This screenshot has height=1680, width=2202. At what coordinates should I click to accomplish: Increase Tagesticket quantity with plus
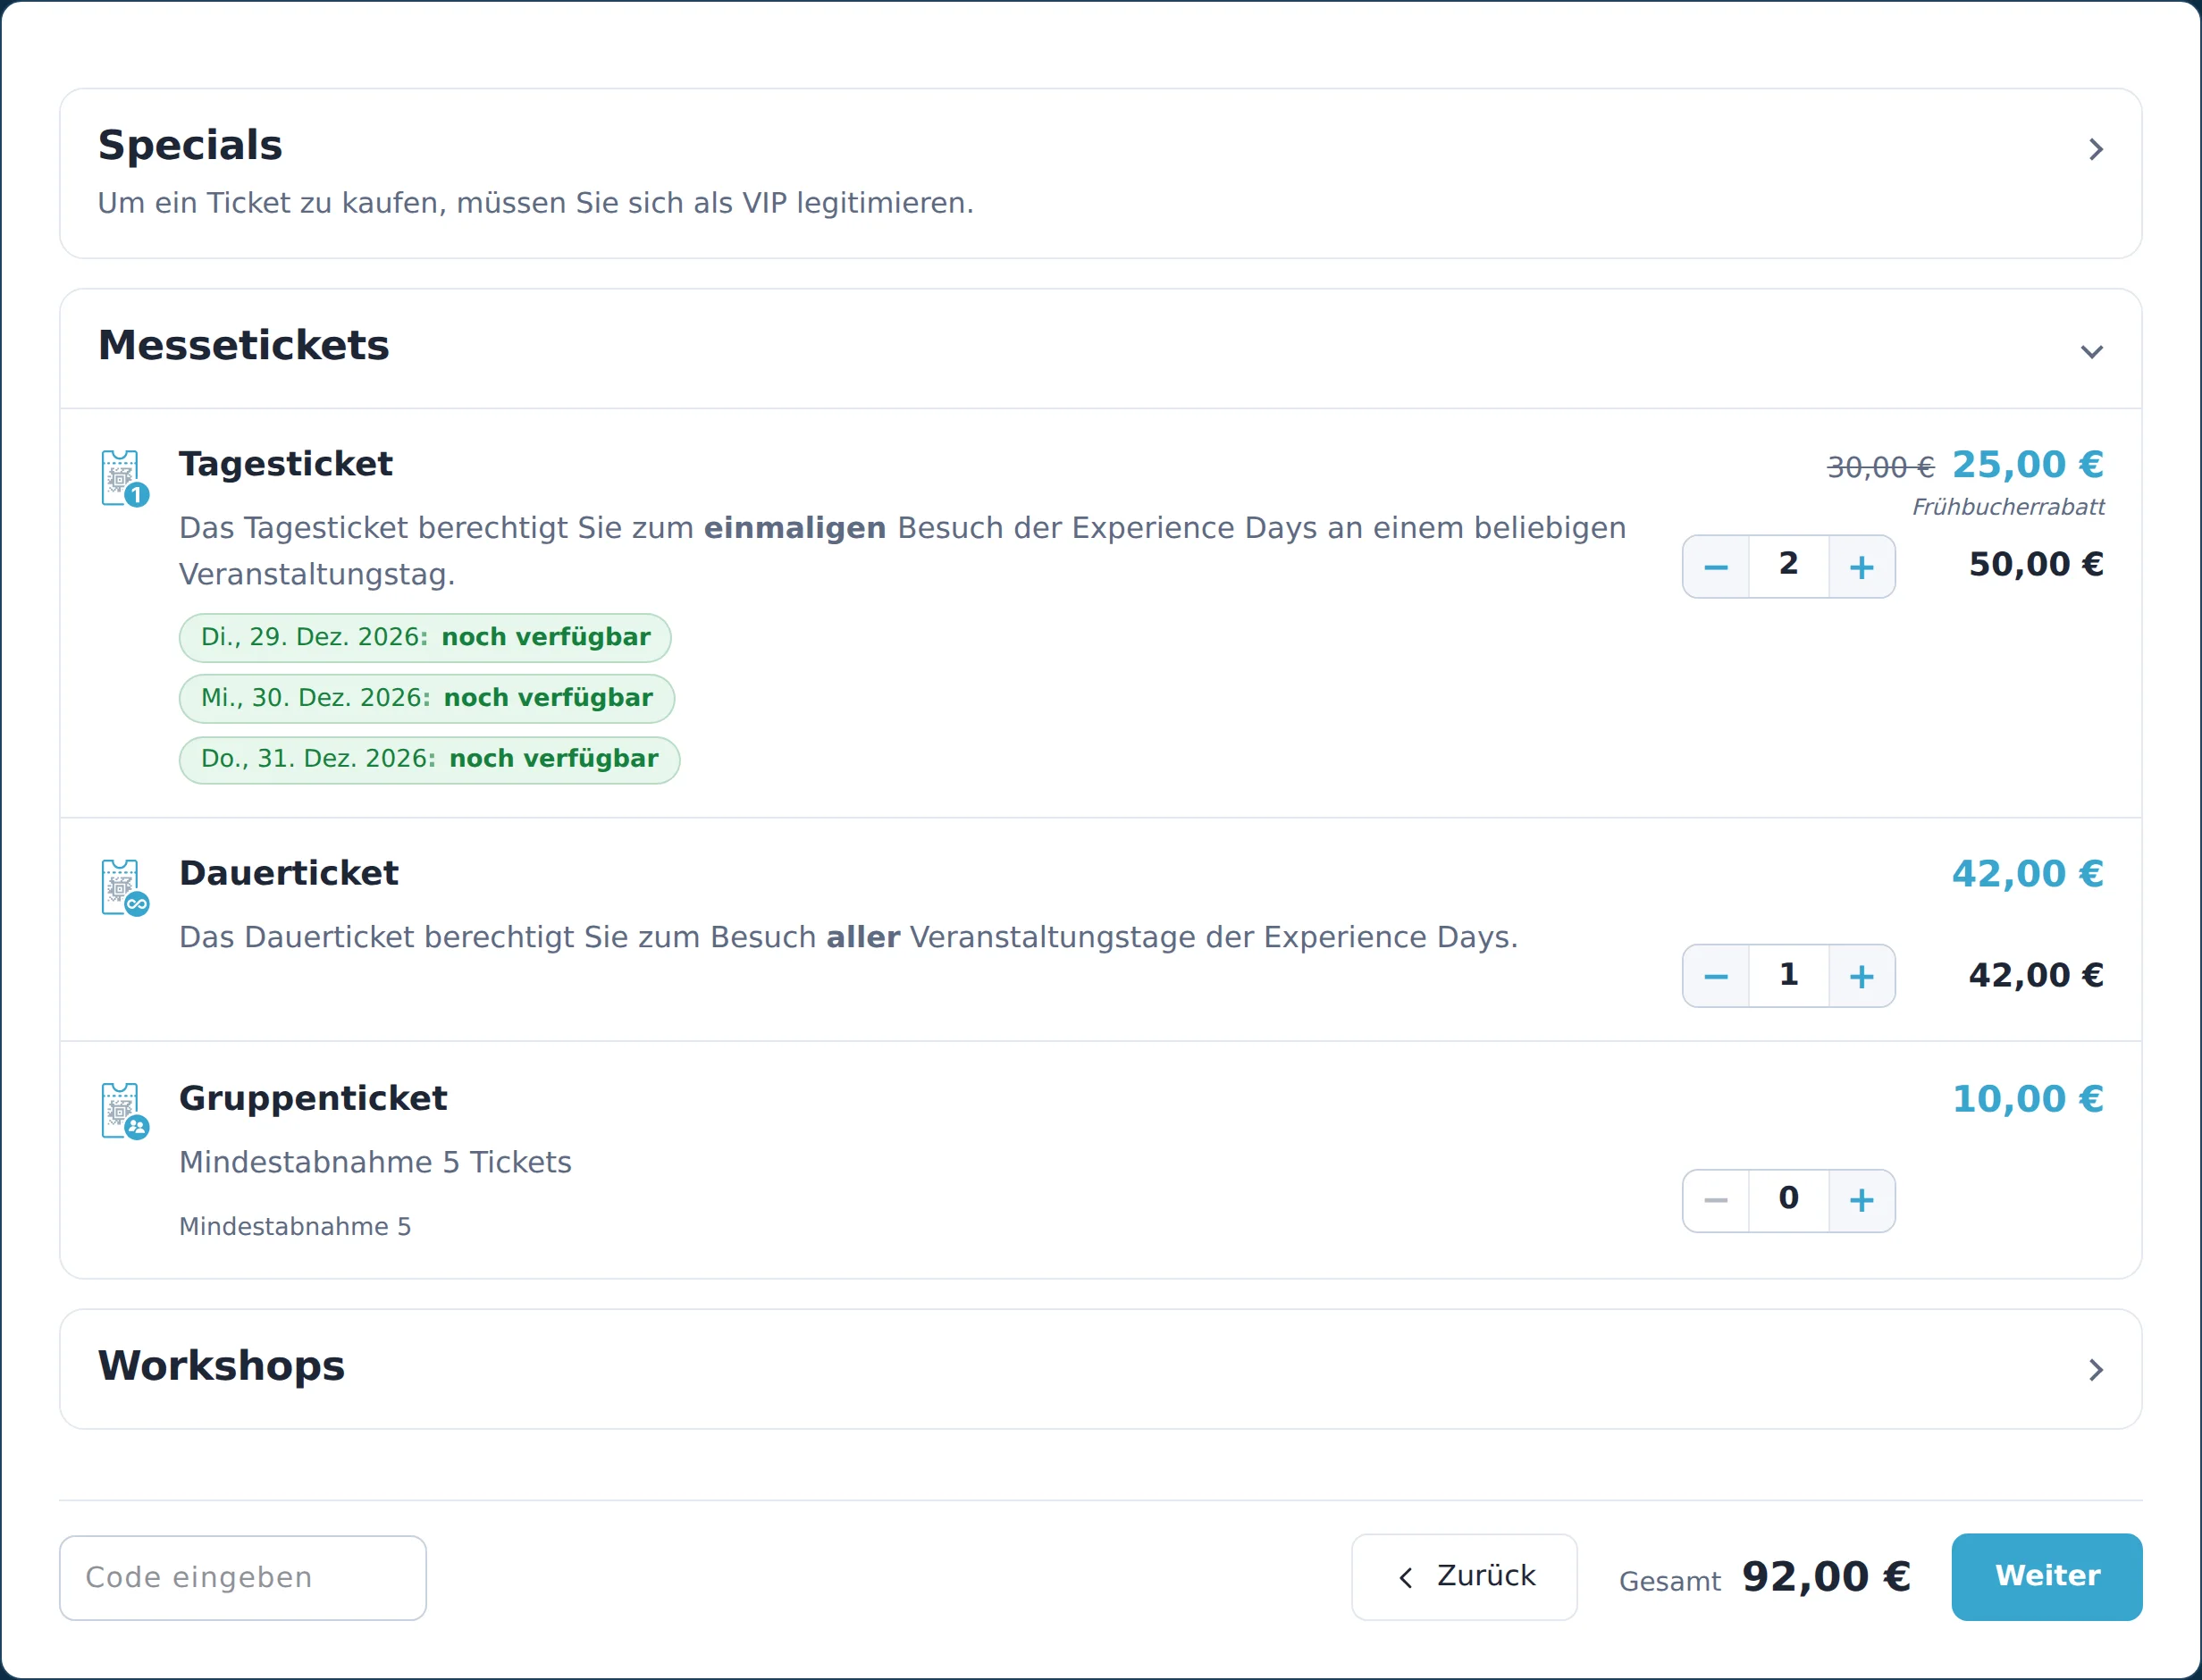[1862, 567]
